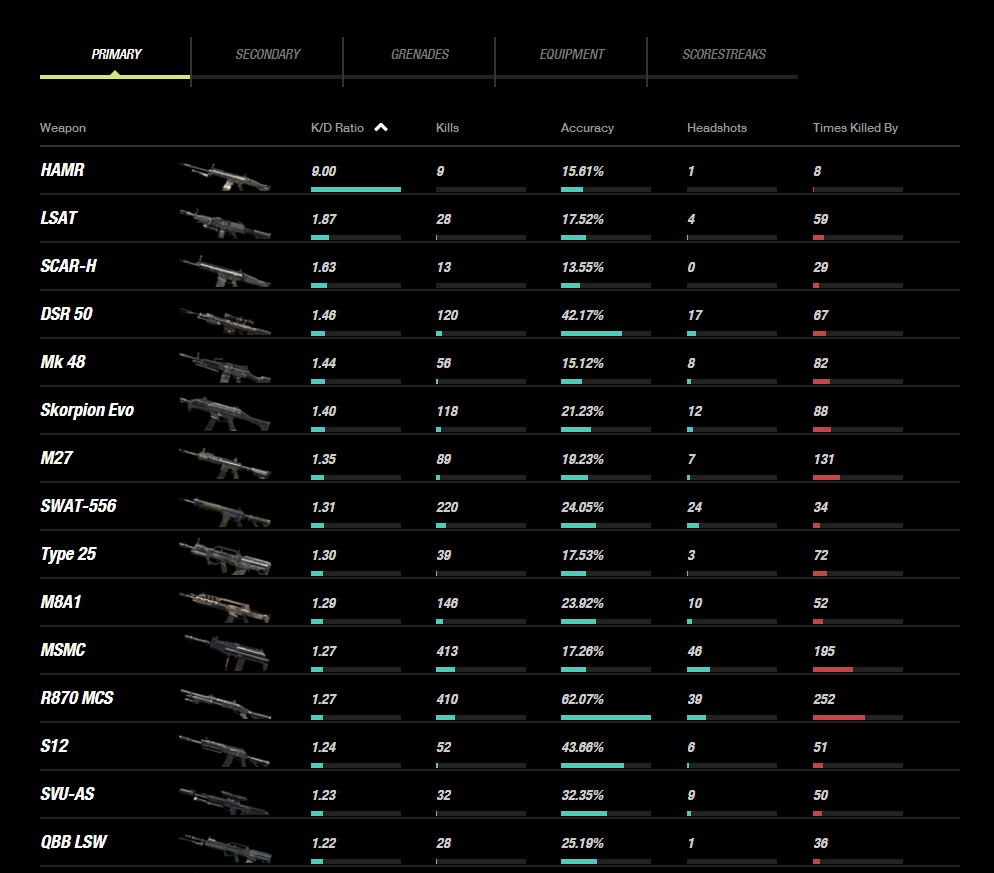994x873 pixels.
Task: Sort table by Accuracy column header
Action: (x=587, y=128)
